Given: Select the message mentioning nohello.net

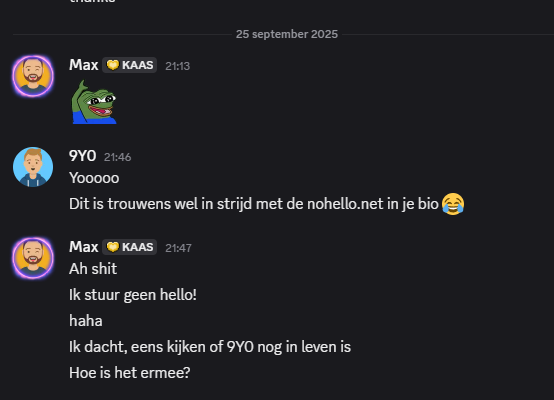Looking at the screenshot, I should pos(267,204).
